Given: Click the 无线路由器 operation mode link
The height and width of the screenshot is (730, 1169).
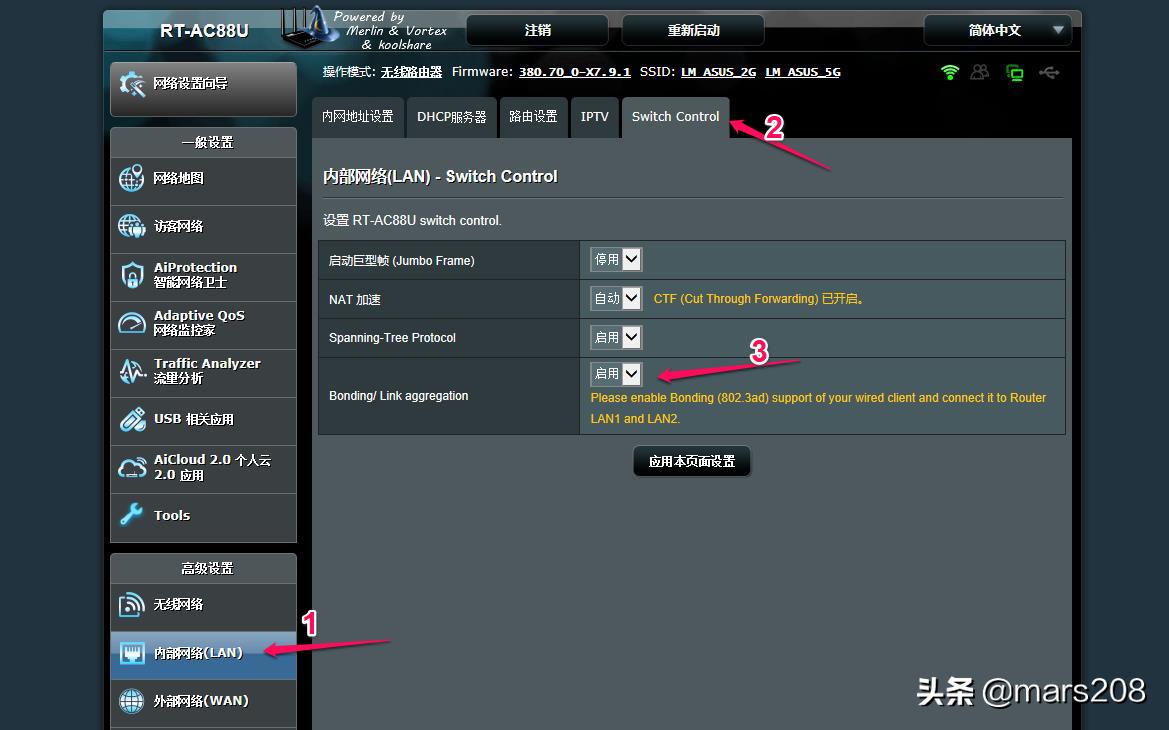Looking at the screenshot, I should click(412, 72).
